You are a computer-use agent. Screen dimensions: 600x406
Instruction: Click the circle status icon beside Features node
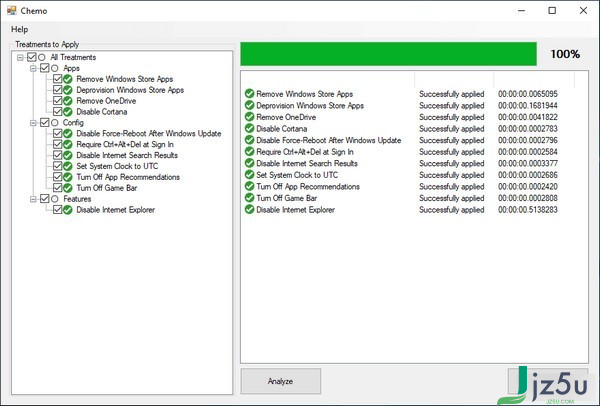point(55,199)
